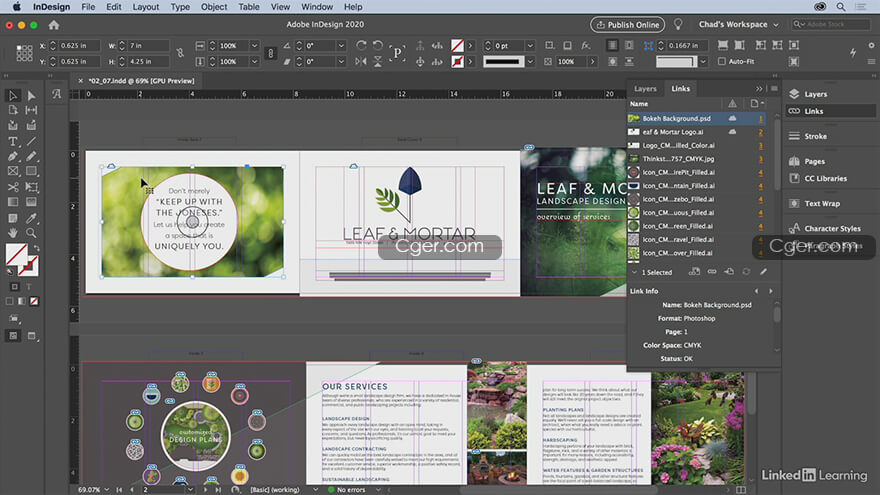This screenshot has height=495, width=880.
Task: Open the Object menu
Action: click(x=214, y=7)
